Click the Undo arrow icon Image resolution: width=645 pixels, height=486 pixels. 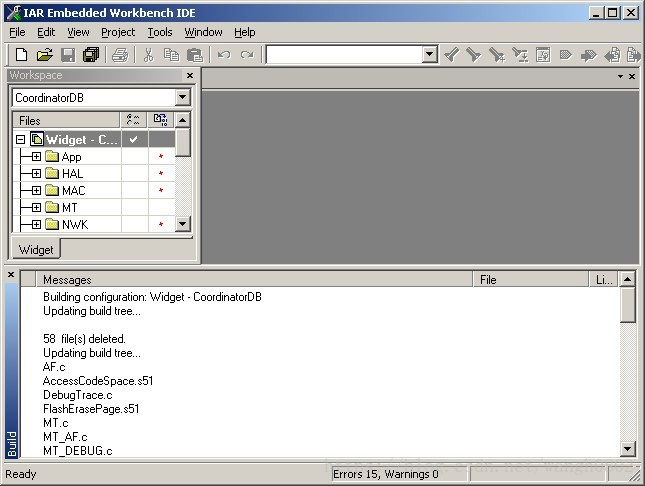[224, 54]
